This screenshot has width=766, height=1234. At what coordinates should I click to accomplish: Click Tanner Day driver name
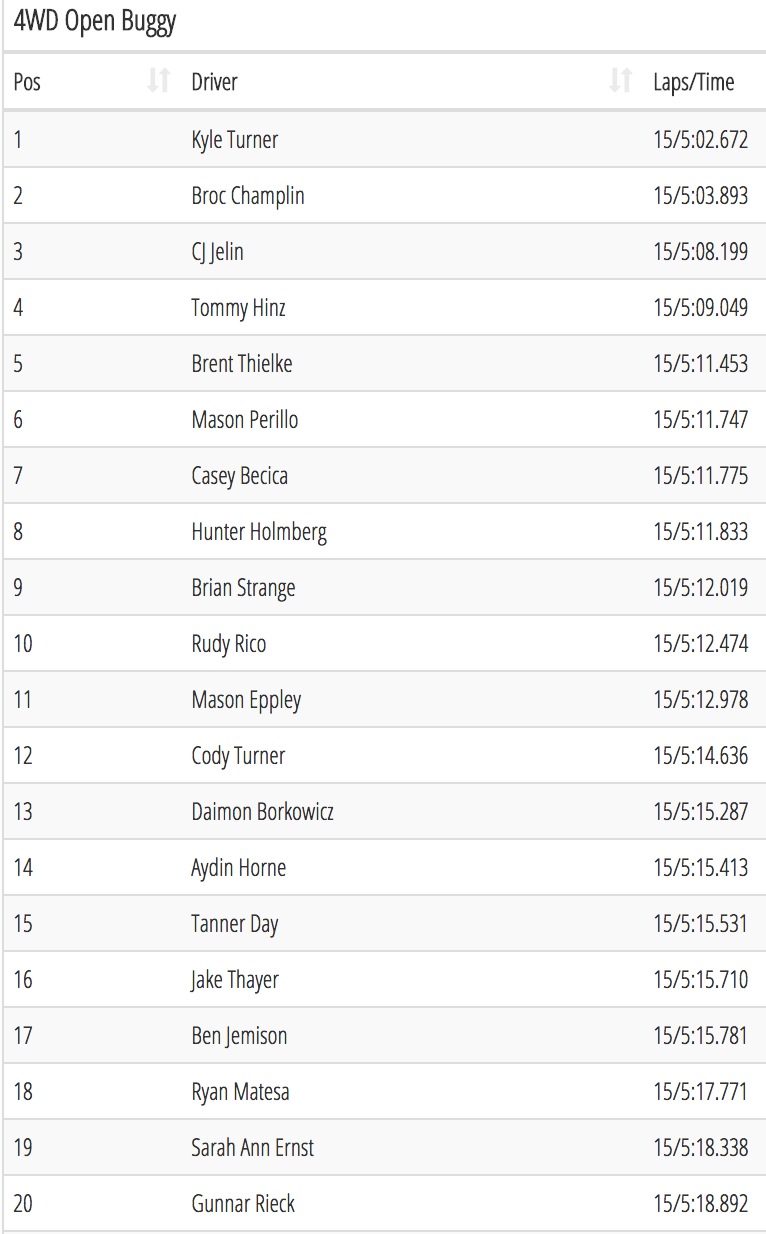click(x=234, y=924)
